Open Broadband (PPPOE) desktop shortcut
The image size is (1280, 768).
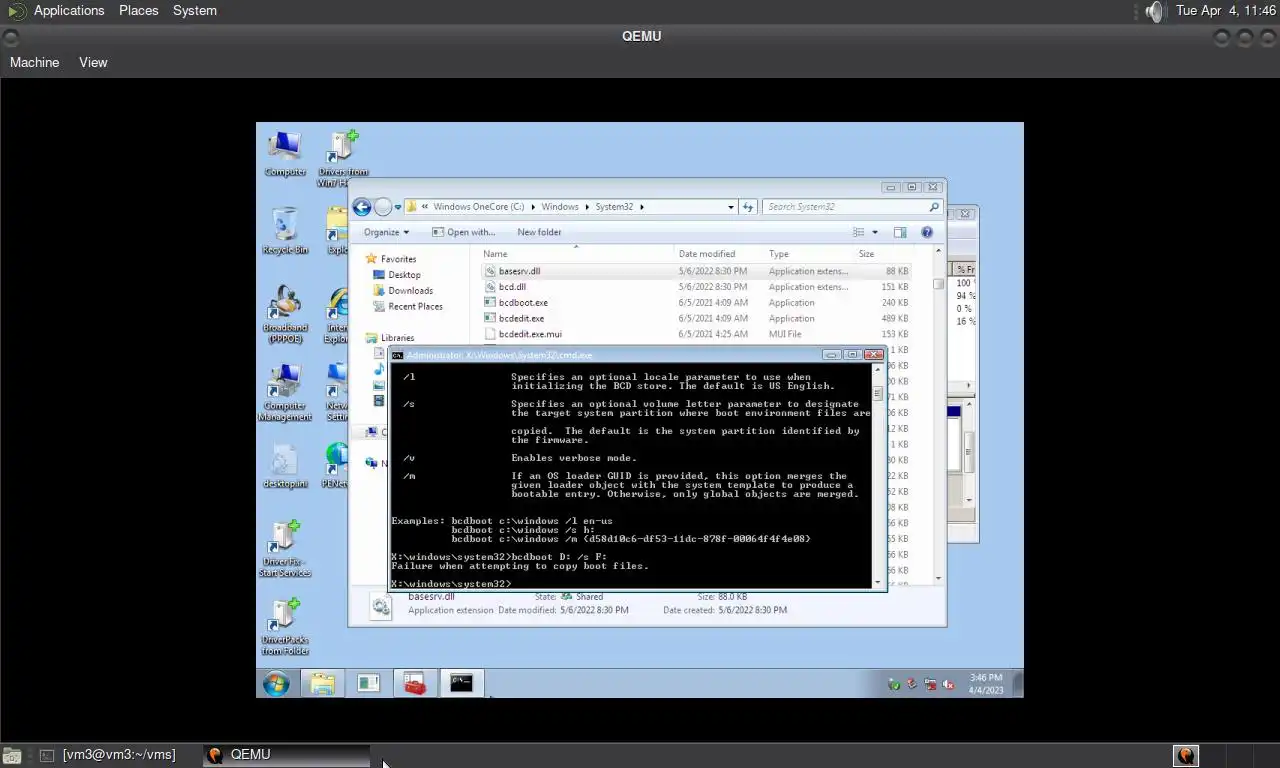(285, 315)
